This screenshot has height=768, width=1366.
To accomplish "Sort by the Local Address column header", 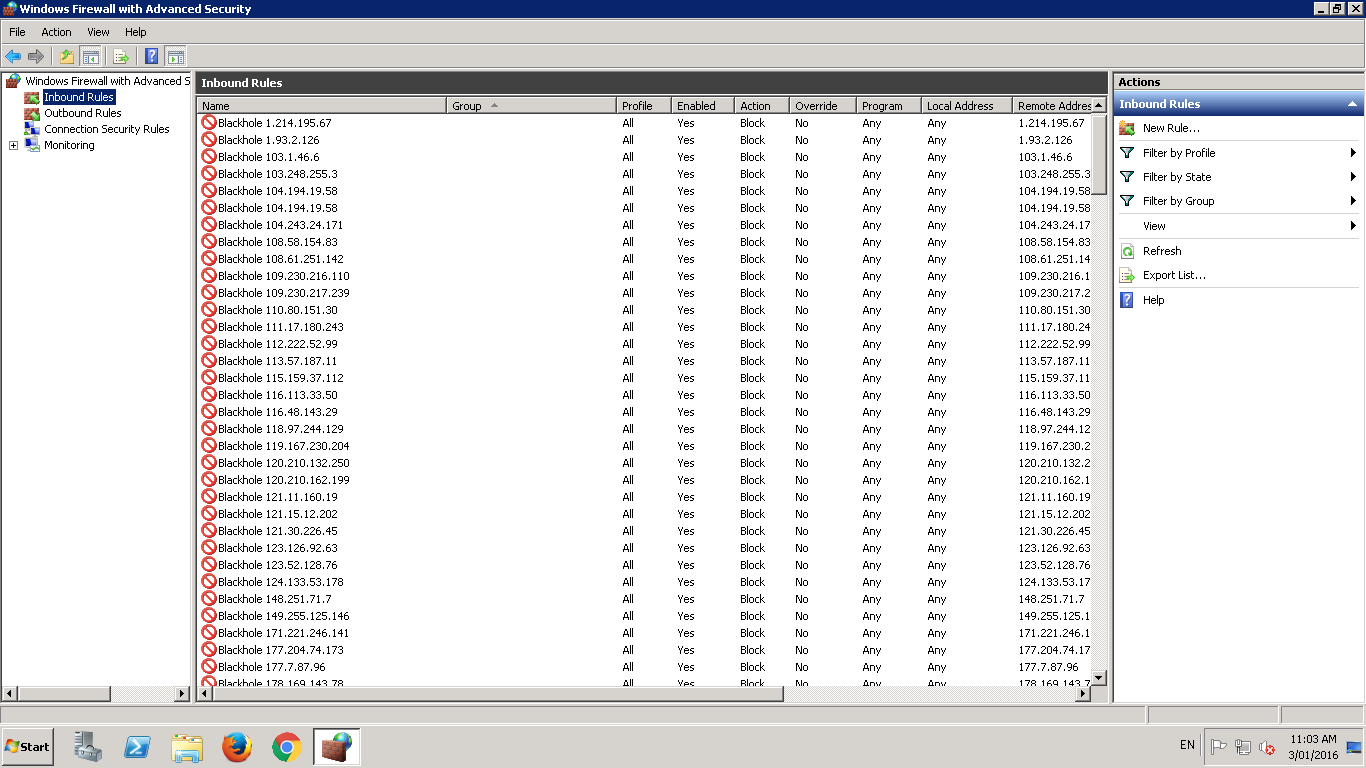I will pyautogui.click(x=966, y=105).
